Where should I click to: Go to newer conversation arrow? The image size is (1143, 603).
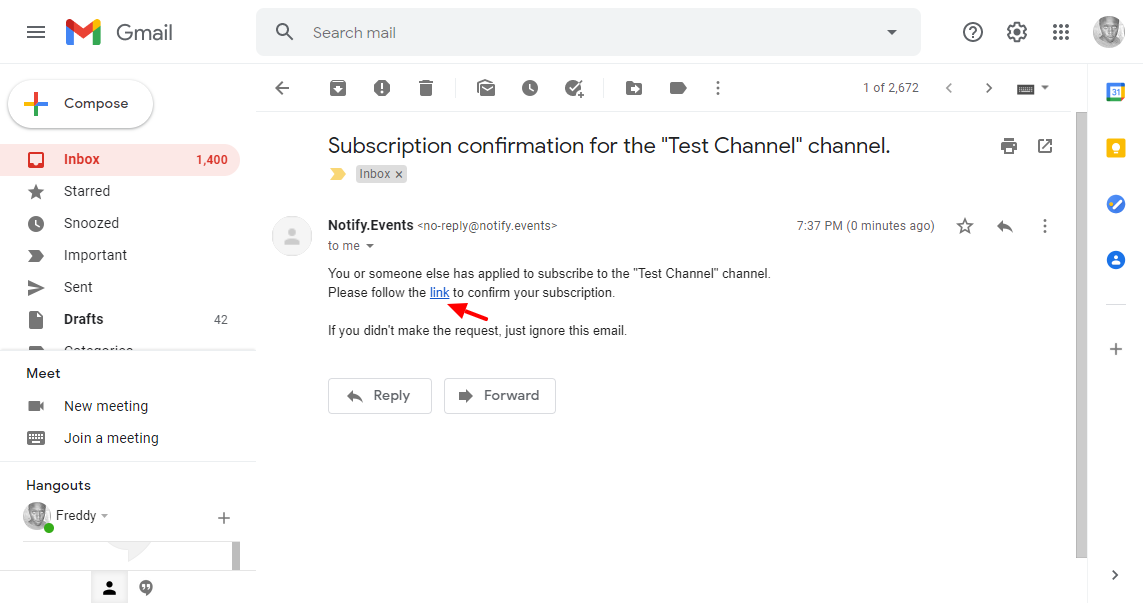coord(948,88)
